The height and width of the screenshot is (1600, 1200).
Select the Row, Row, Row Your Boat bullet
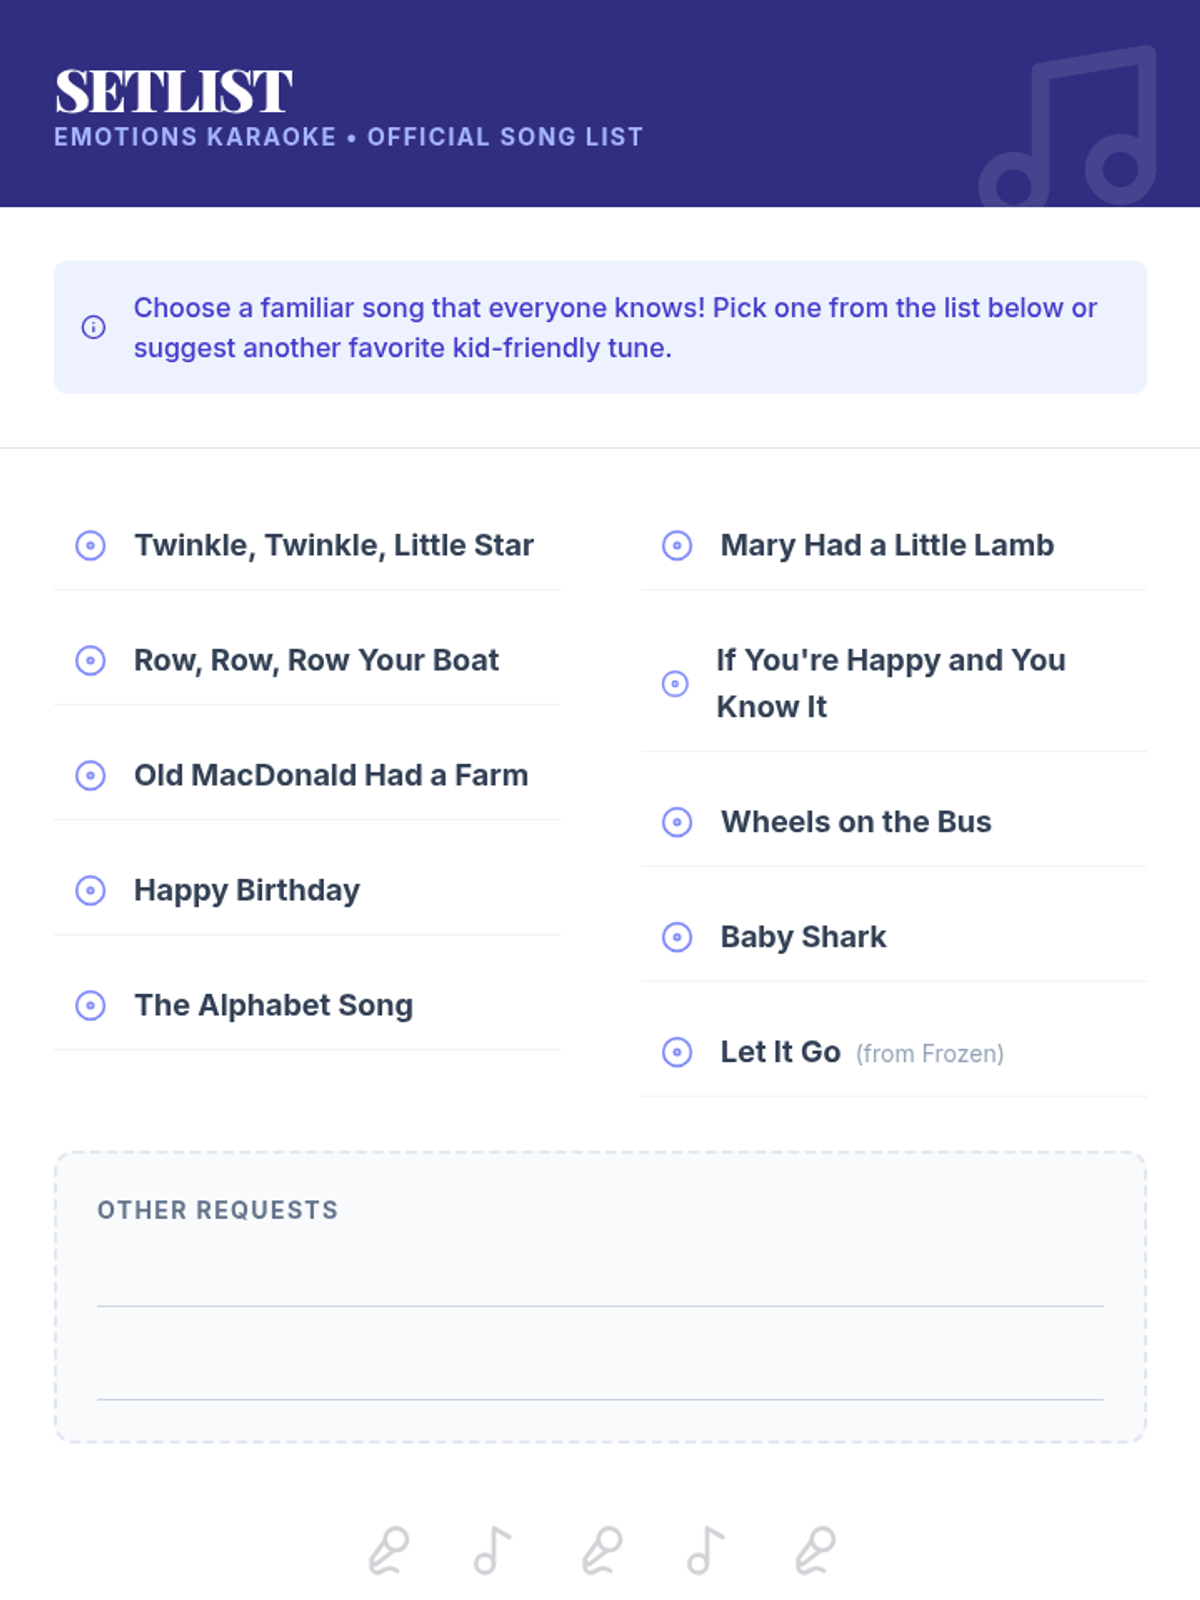click(x=91, y=660)
